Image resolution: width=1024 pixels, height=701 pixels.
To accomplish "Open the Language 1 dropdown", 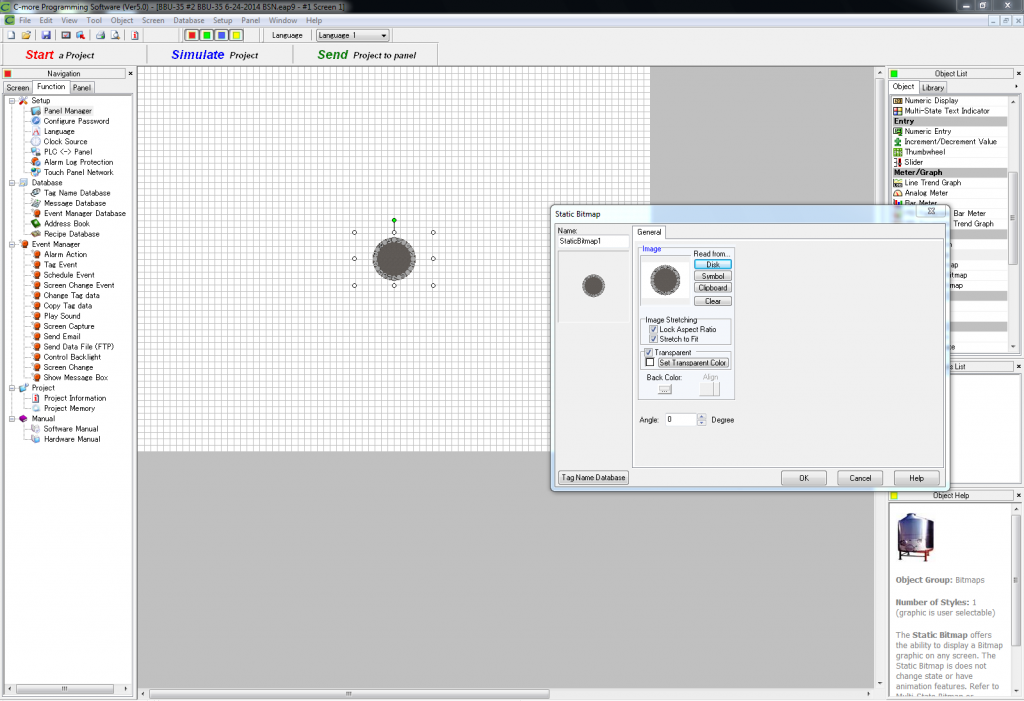I will (382, 33).
